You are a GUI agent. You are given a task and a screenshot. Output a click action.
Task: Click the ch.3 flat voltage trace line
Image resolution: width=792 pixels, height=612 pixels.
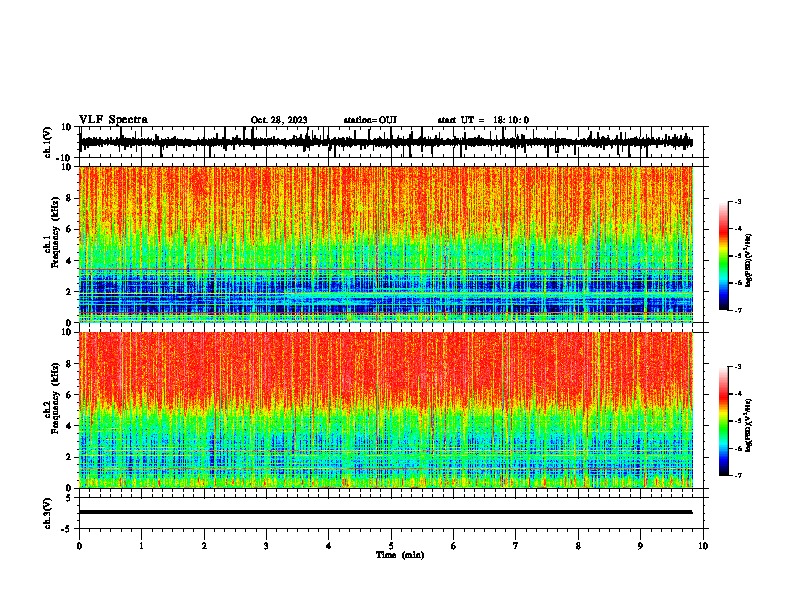coord(385,512)
